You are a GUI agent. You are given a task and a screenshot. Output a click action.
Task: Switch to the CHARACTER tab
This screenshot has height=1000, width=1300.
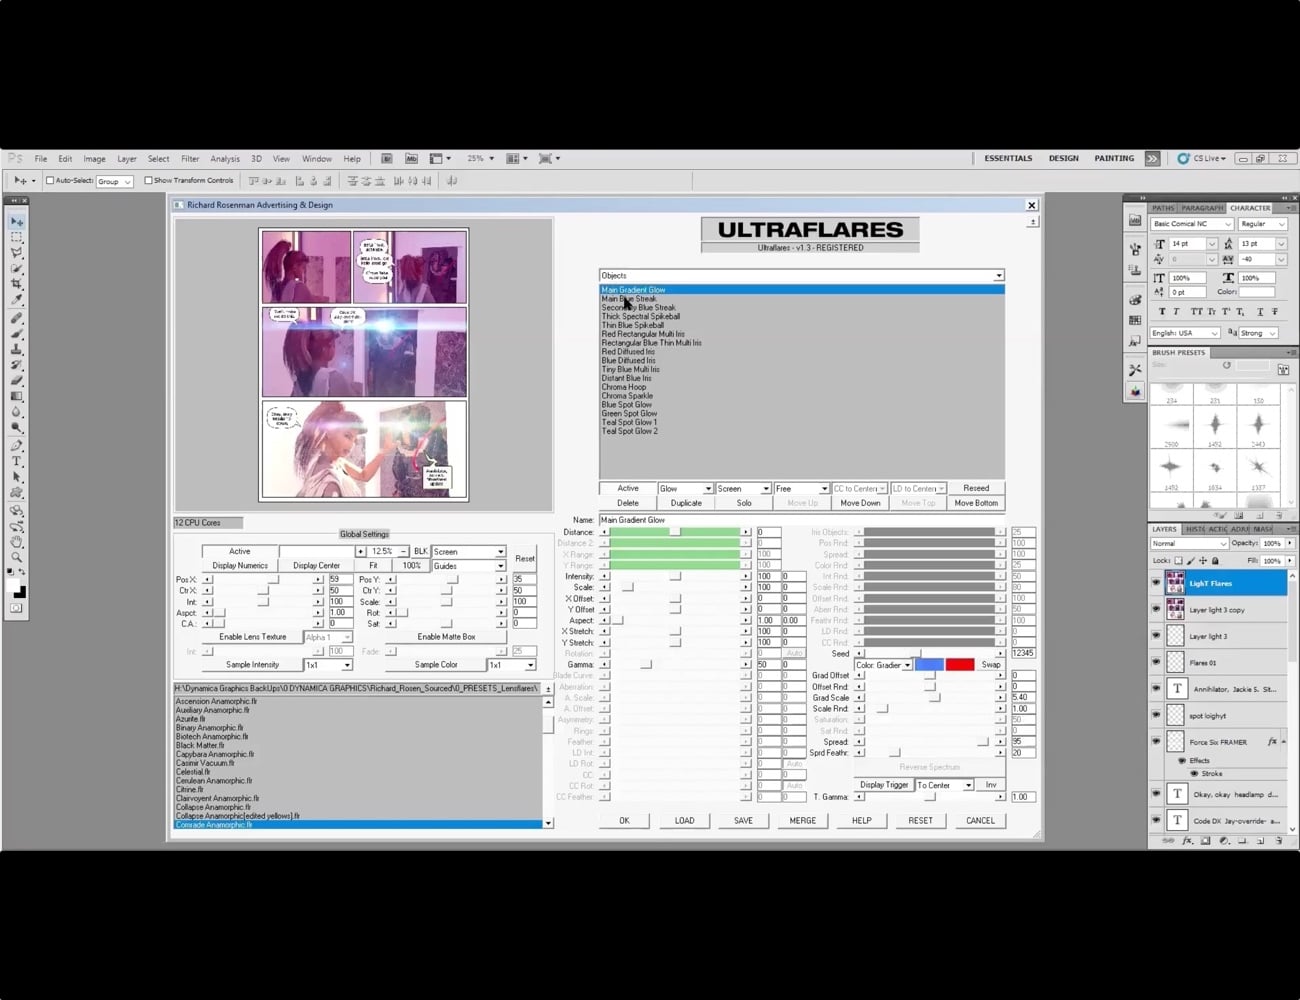[1249, 207]
